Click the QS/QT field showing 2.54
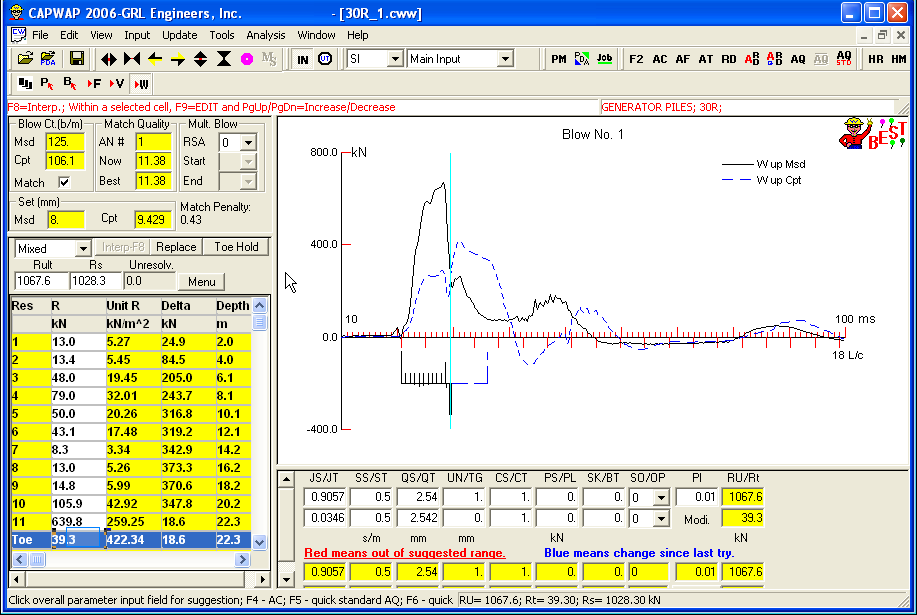 pos(418,497)
